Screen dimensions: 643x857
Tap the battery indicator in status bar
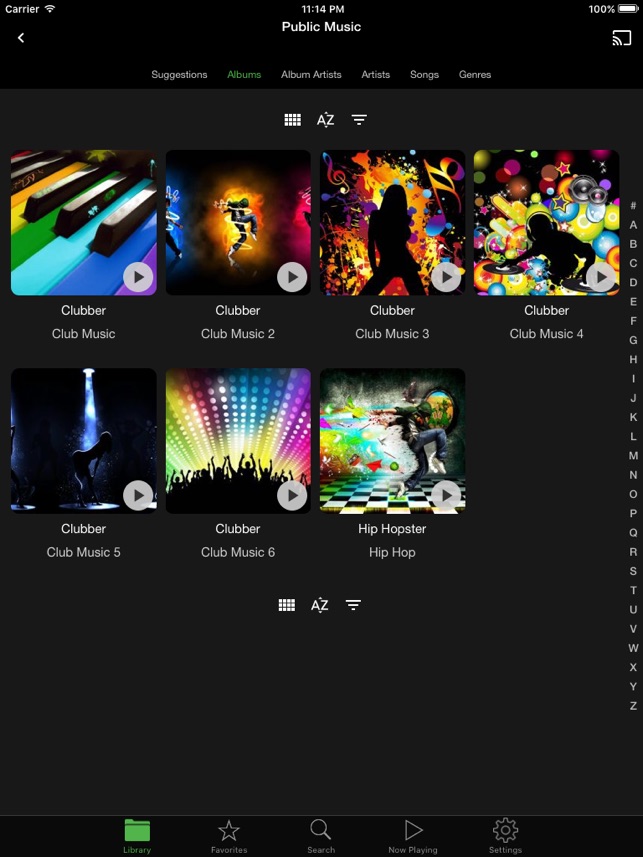(x=628, y=9)
